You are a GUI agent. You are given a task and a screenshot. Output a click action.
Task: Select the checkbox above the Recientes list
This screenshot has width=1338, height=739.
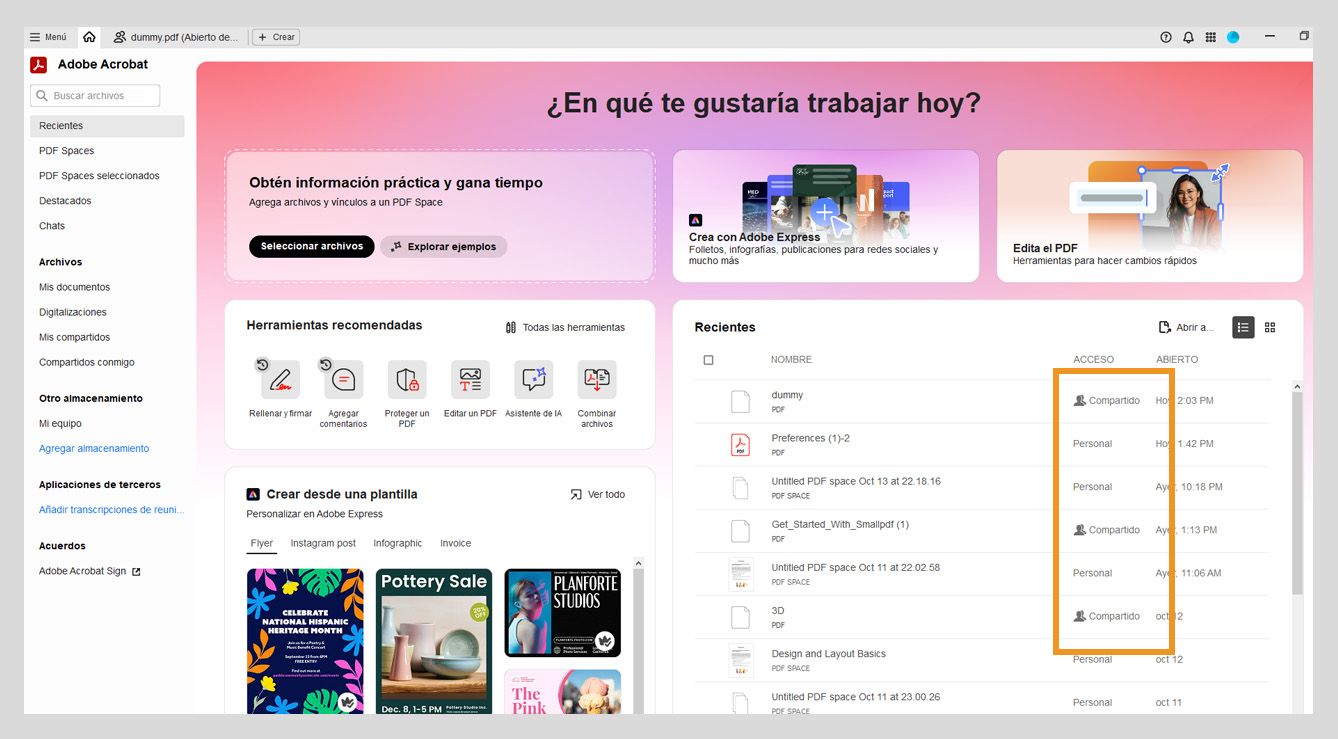click(708, 358)
